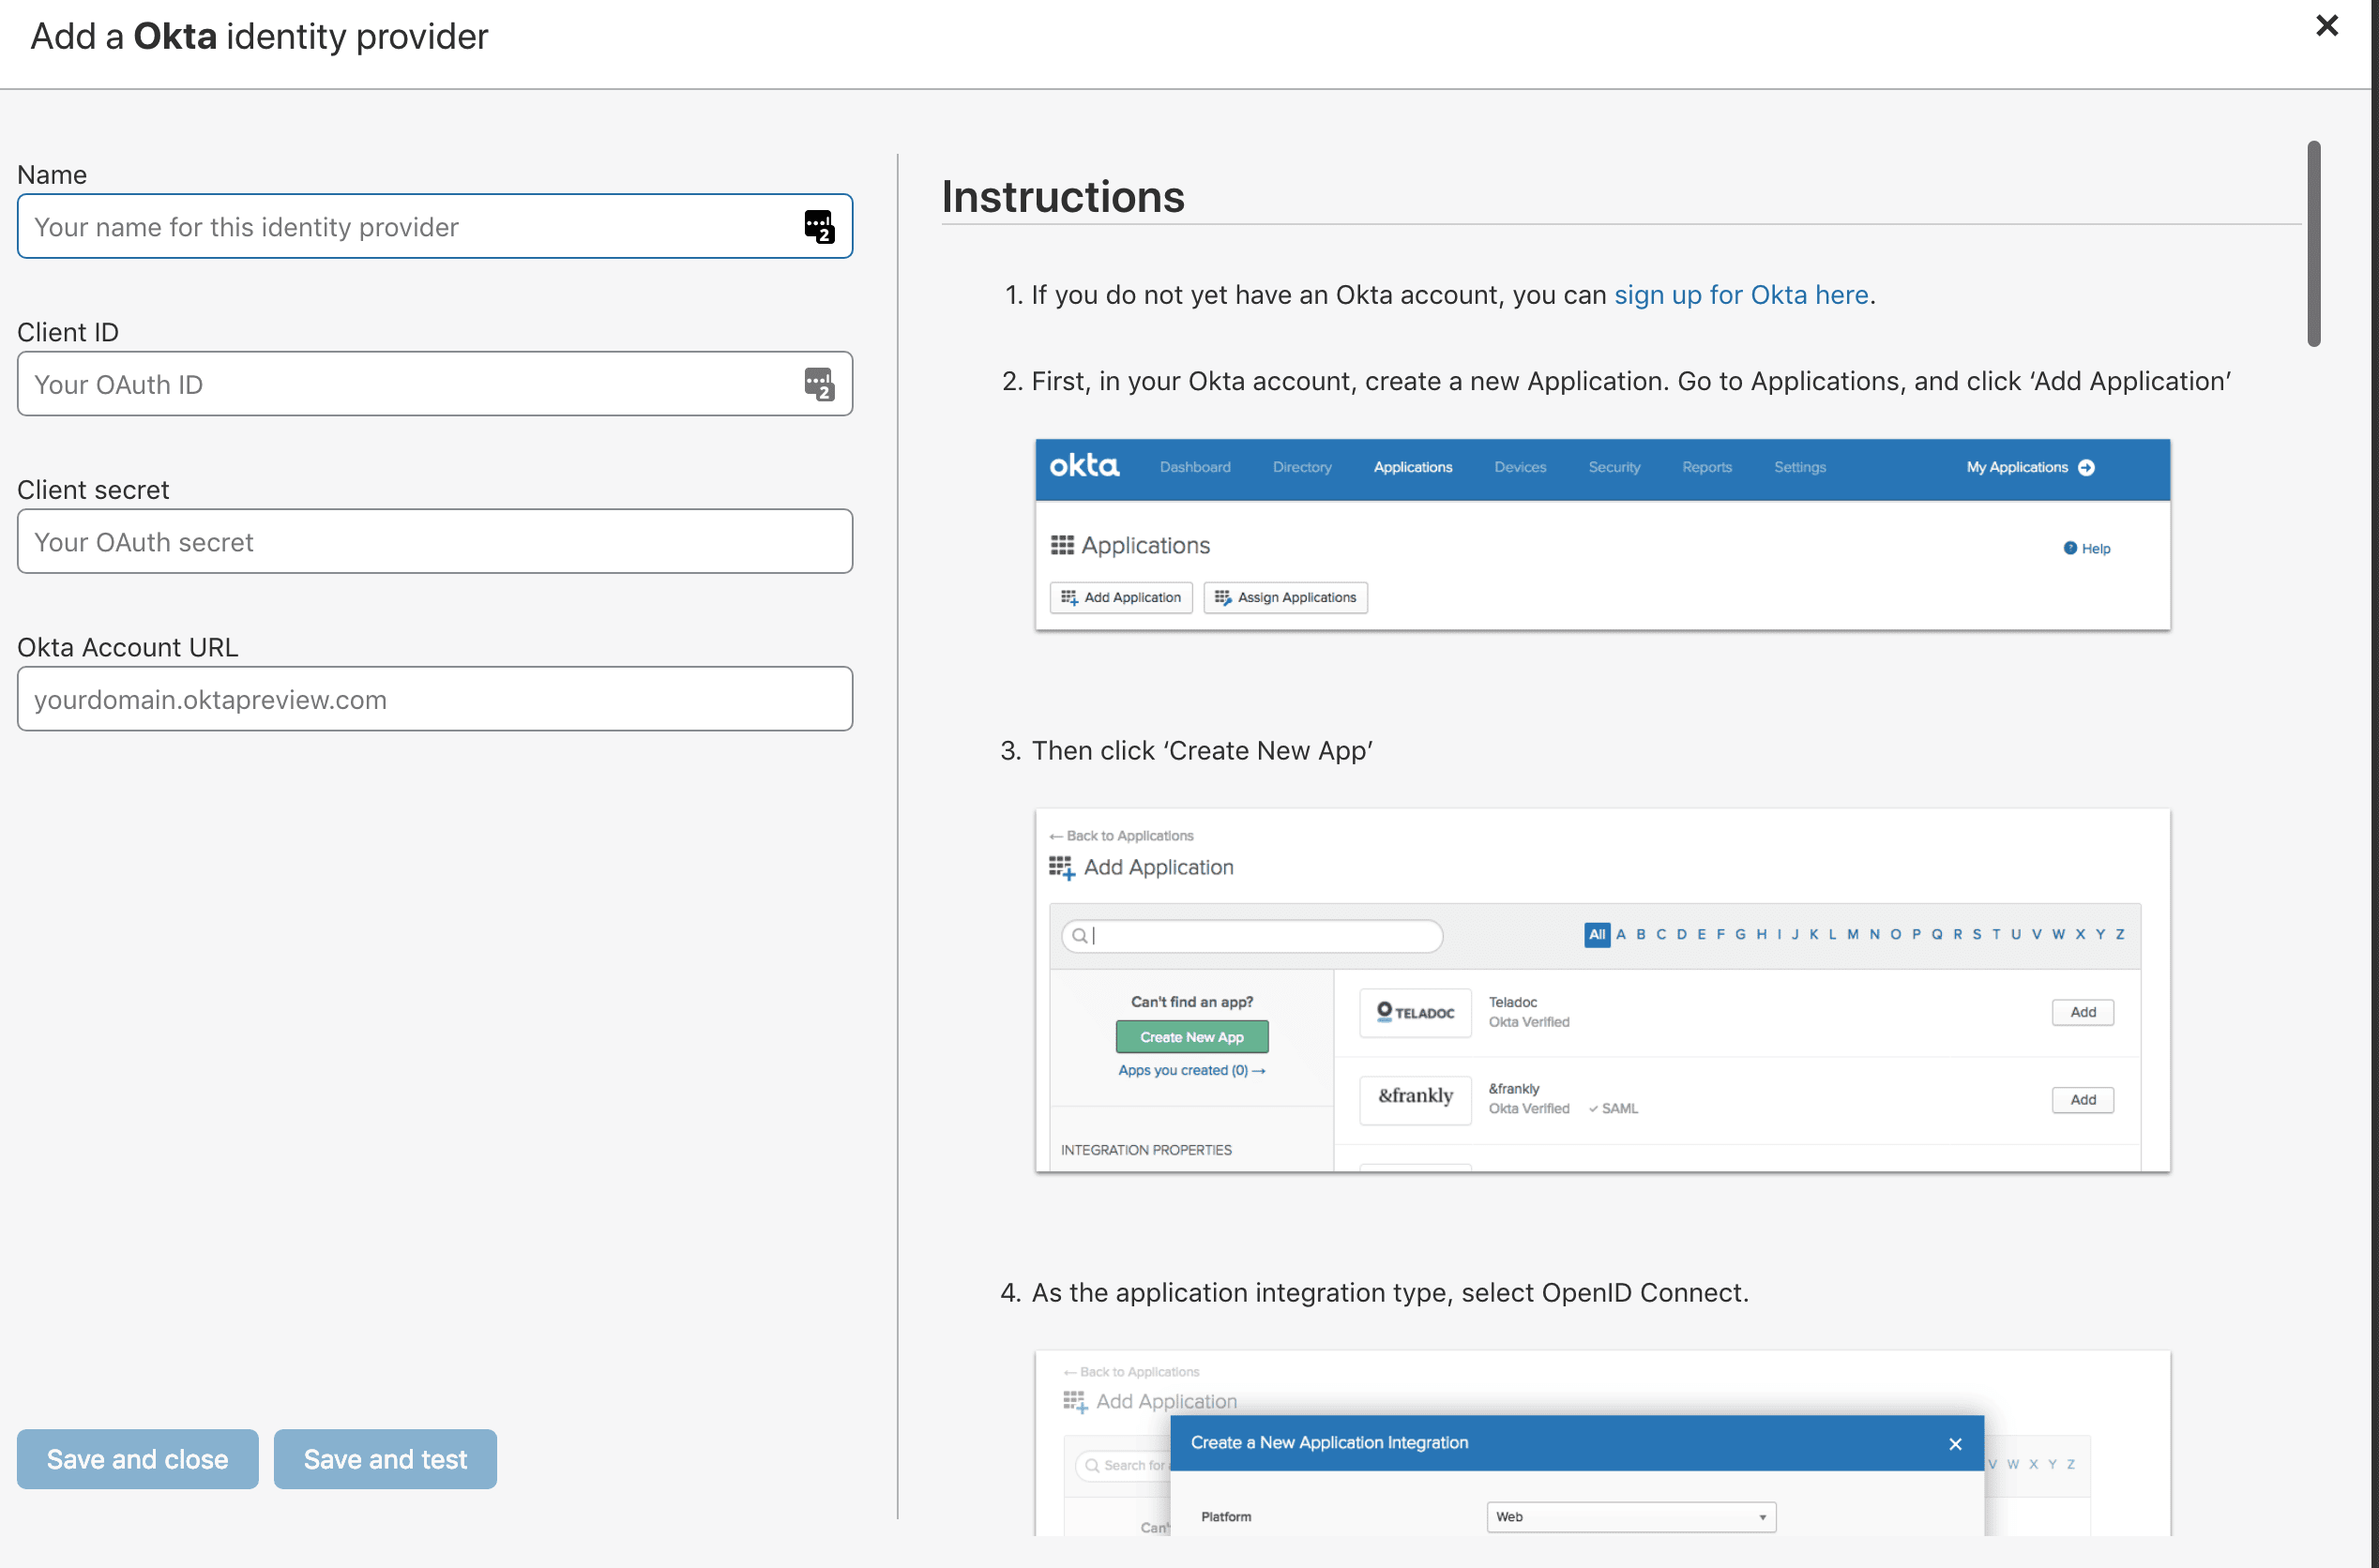This screenshot has height=1568, width=2379.
Task: Click the instructions panel scrollbar
Action: point(2313,244)
